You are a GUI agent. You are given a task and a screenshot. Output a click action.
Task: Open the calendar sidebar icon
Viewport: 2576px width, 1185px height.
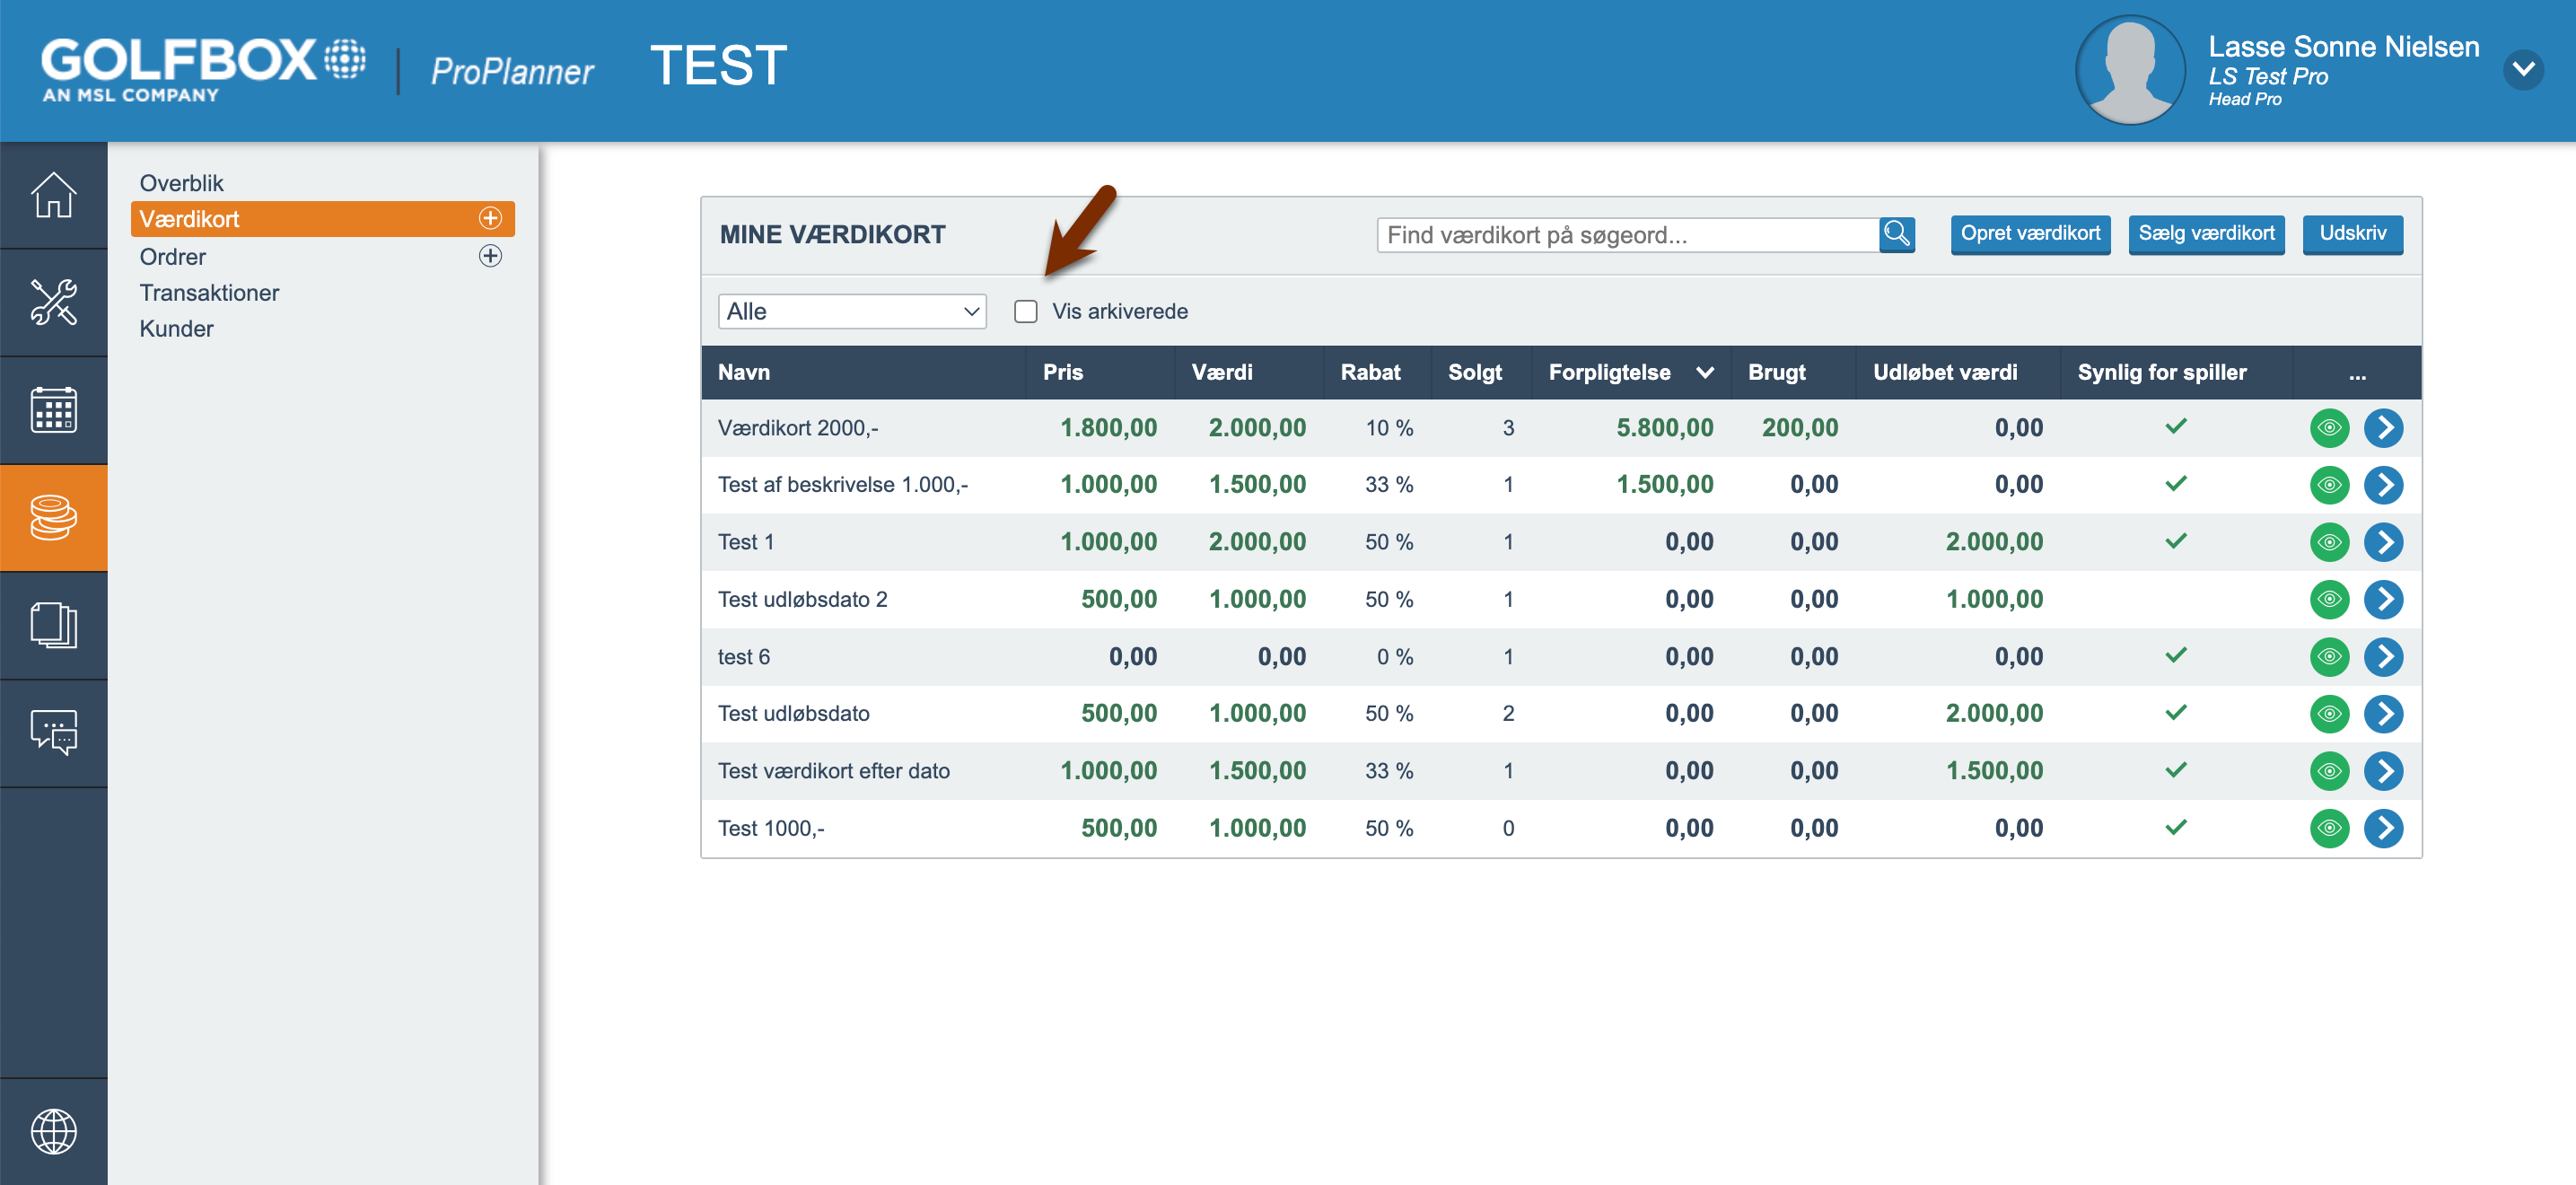coord(53,410)
